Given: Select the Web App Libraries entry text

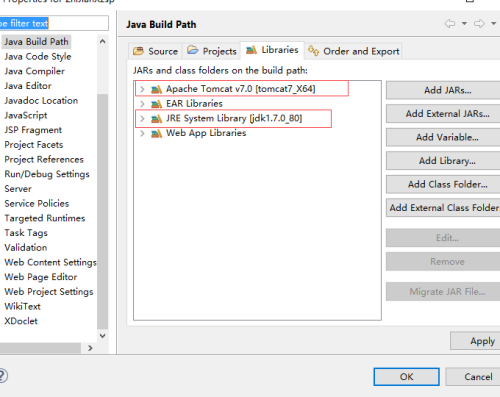Looking at the screenshot, I should (206, 133).
